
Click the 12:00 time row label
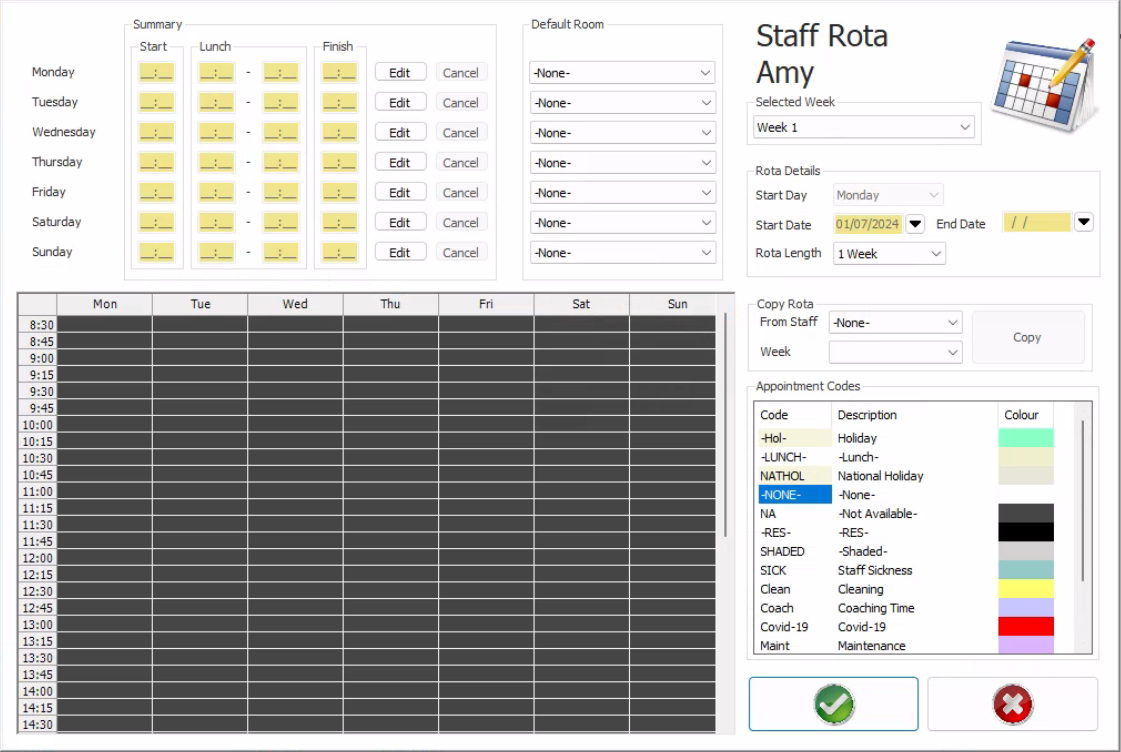[x=37, y=558]
